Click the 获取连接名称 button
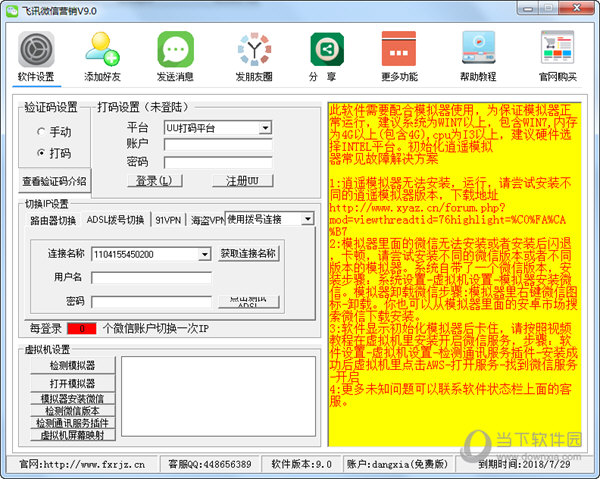This screenshot has height=479, width=600. tap(248, 254)
